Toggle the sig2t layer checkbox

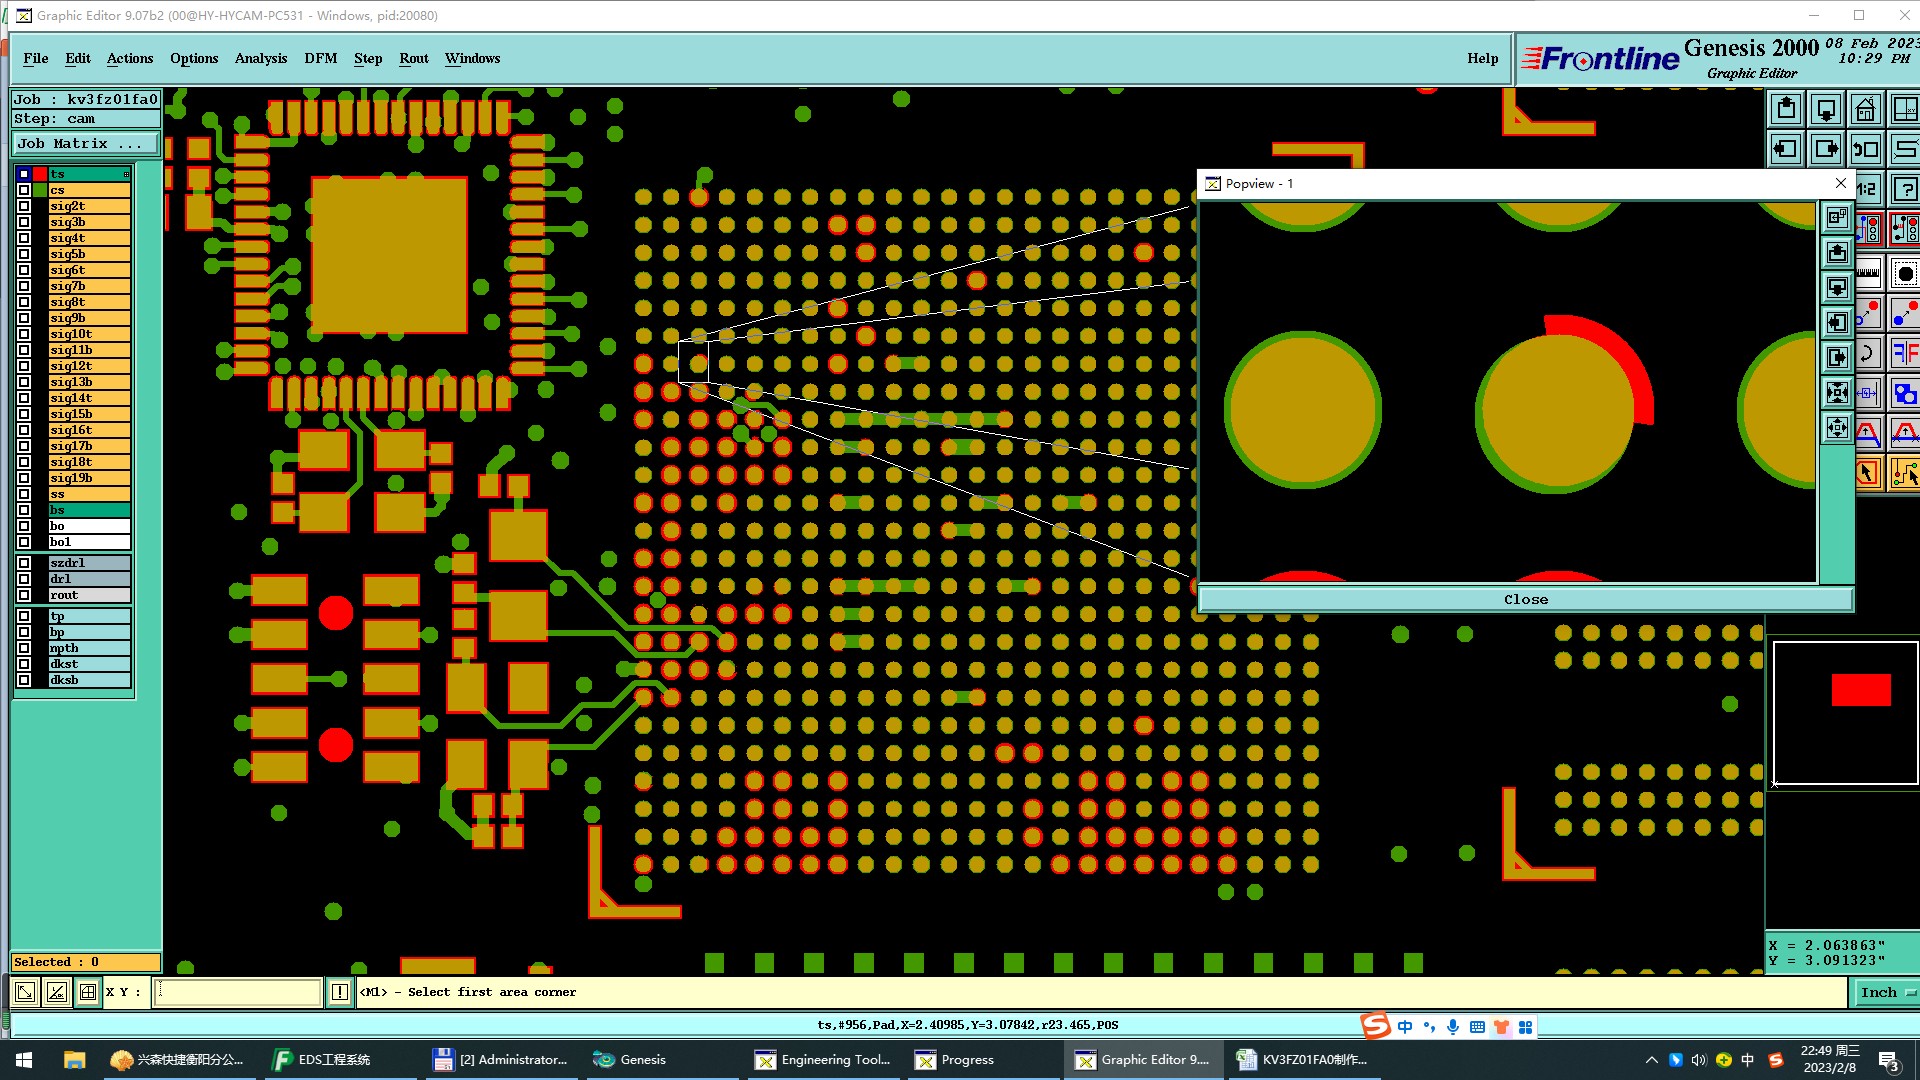(x=24, y=206)
